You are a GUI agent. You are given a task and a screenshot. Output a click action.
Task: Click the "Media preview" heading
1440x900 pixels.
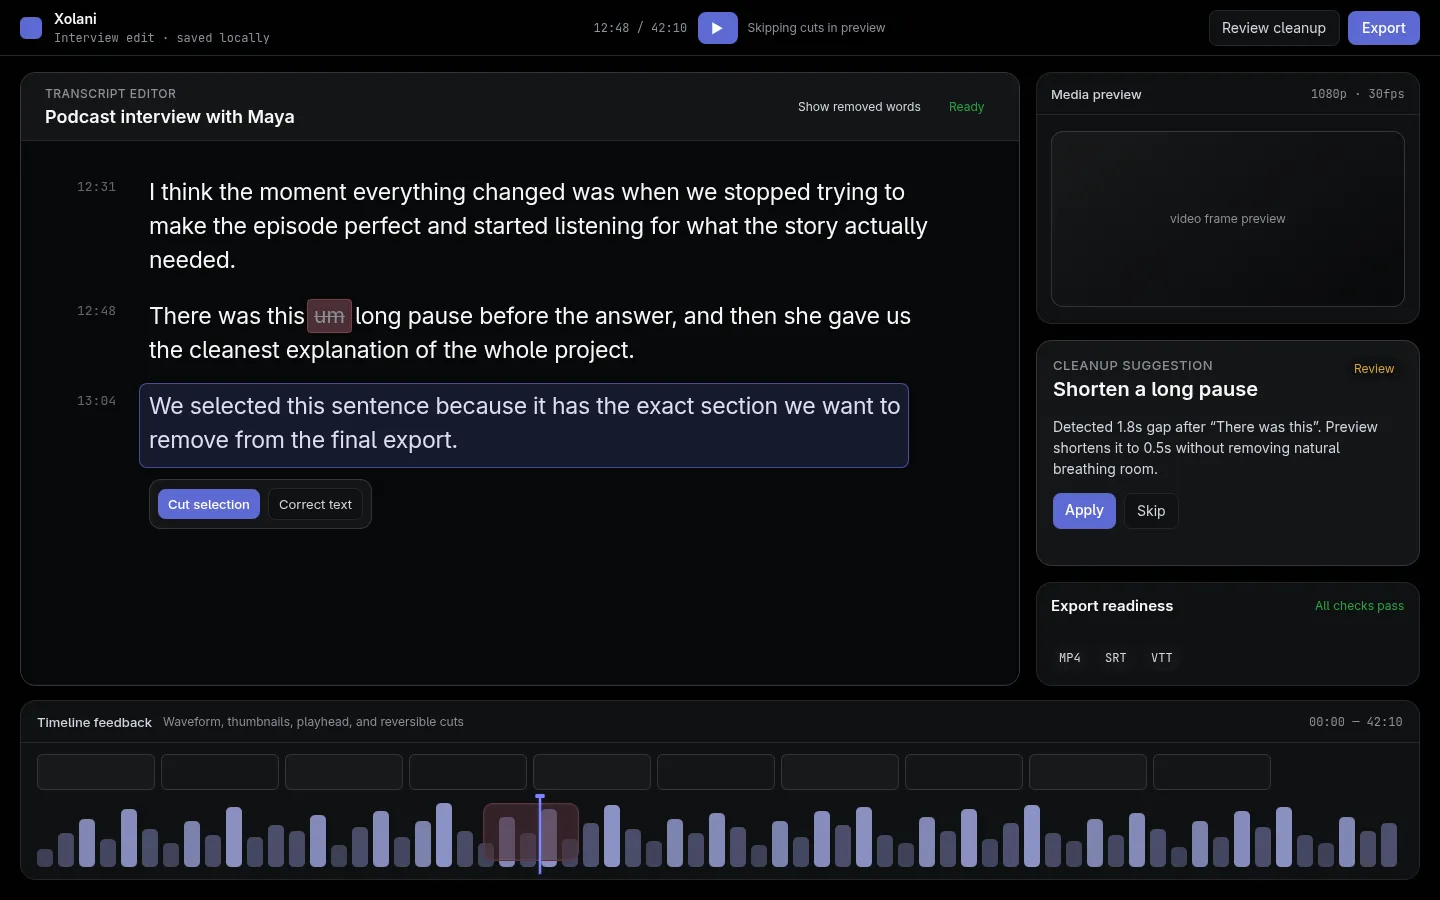click(x=1096, y=95)
